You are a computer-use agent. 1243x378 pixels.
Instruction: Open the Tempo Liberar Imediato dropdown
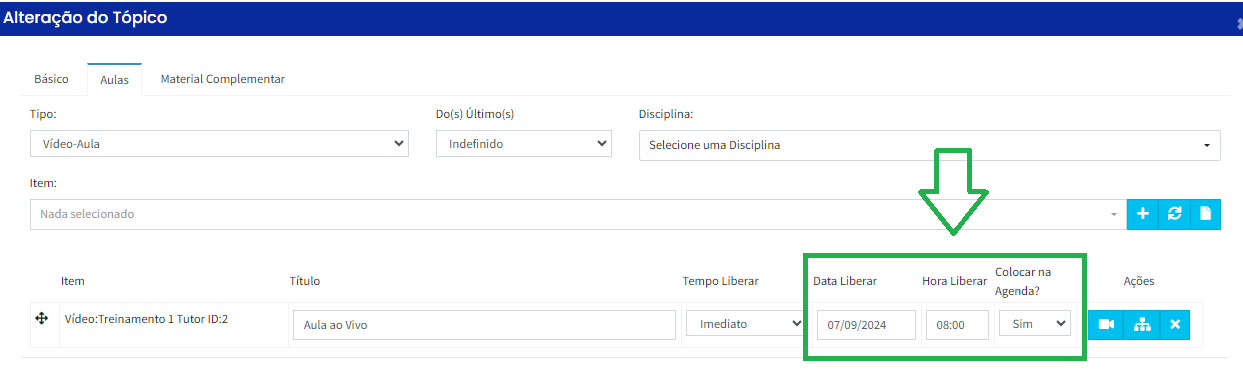coord(745,324)
